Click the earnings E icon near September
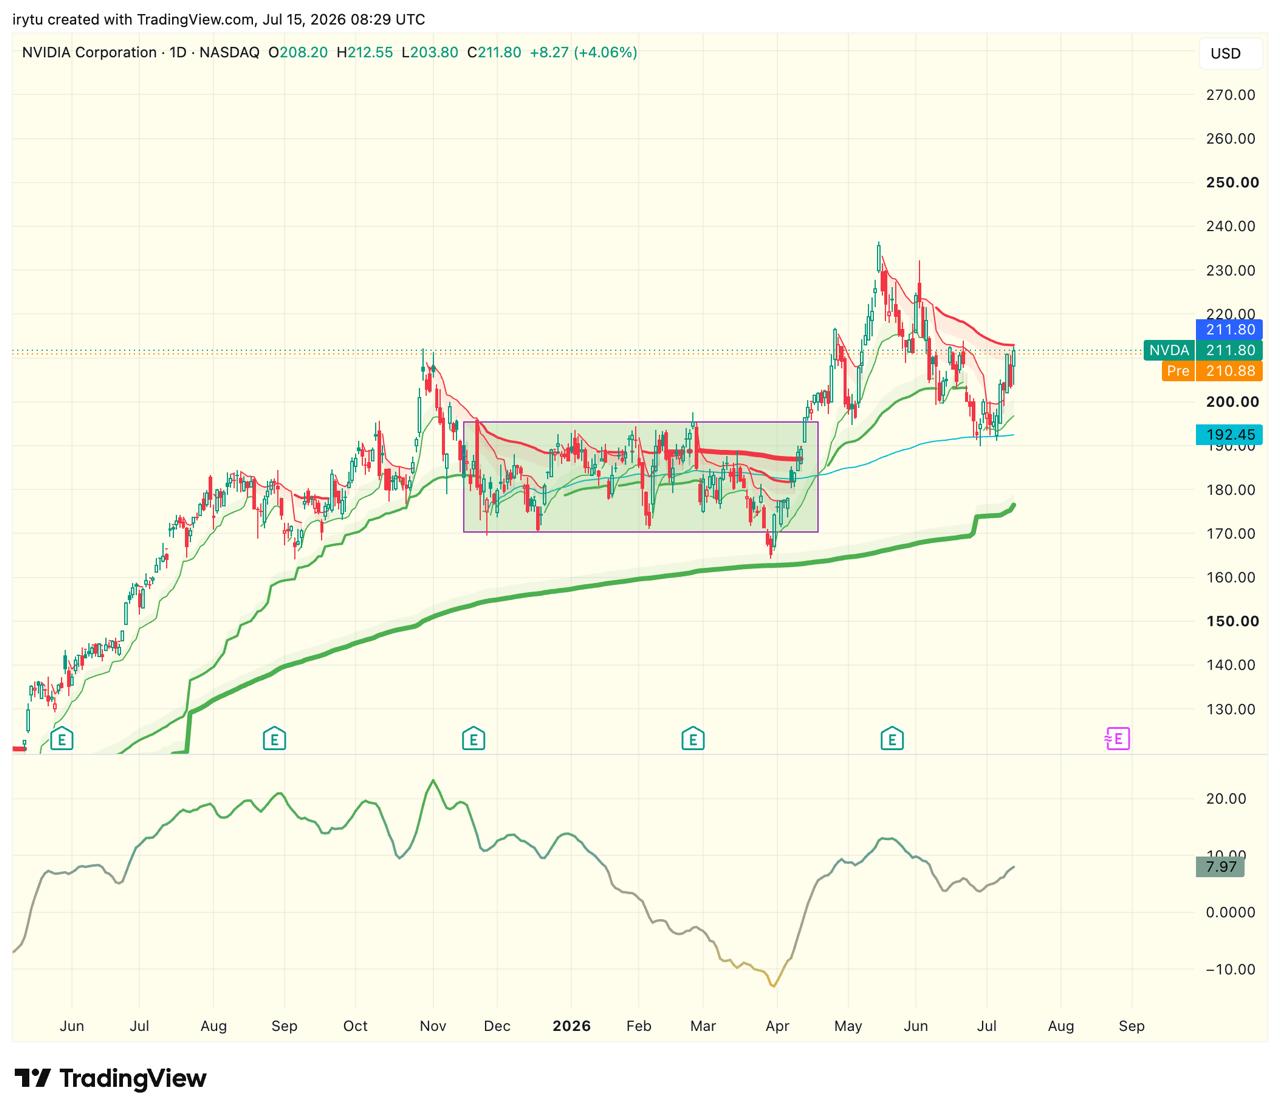The width and height of the screenshot is (1280, 1115). tap(274, 740)
